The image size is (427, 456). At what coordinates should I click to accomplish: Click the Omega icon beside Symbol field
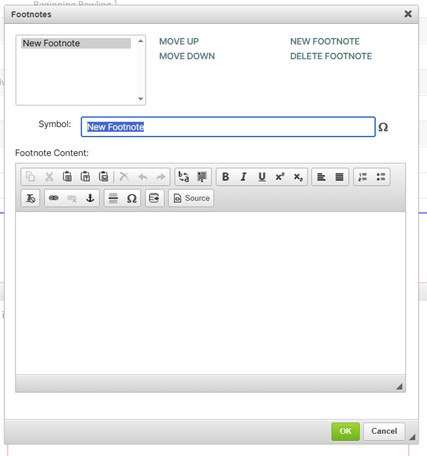[383, 127]
